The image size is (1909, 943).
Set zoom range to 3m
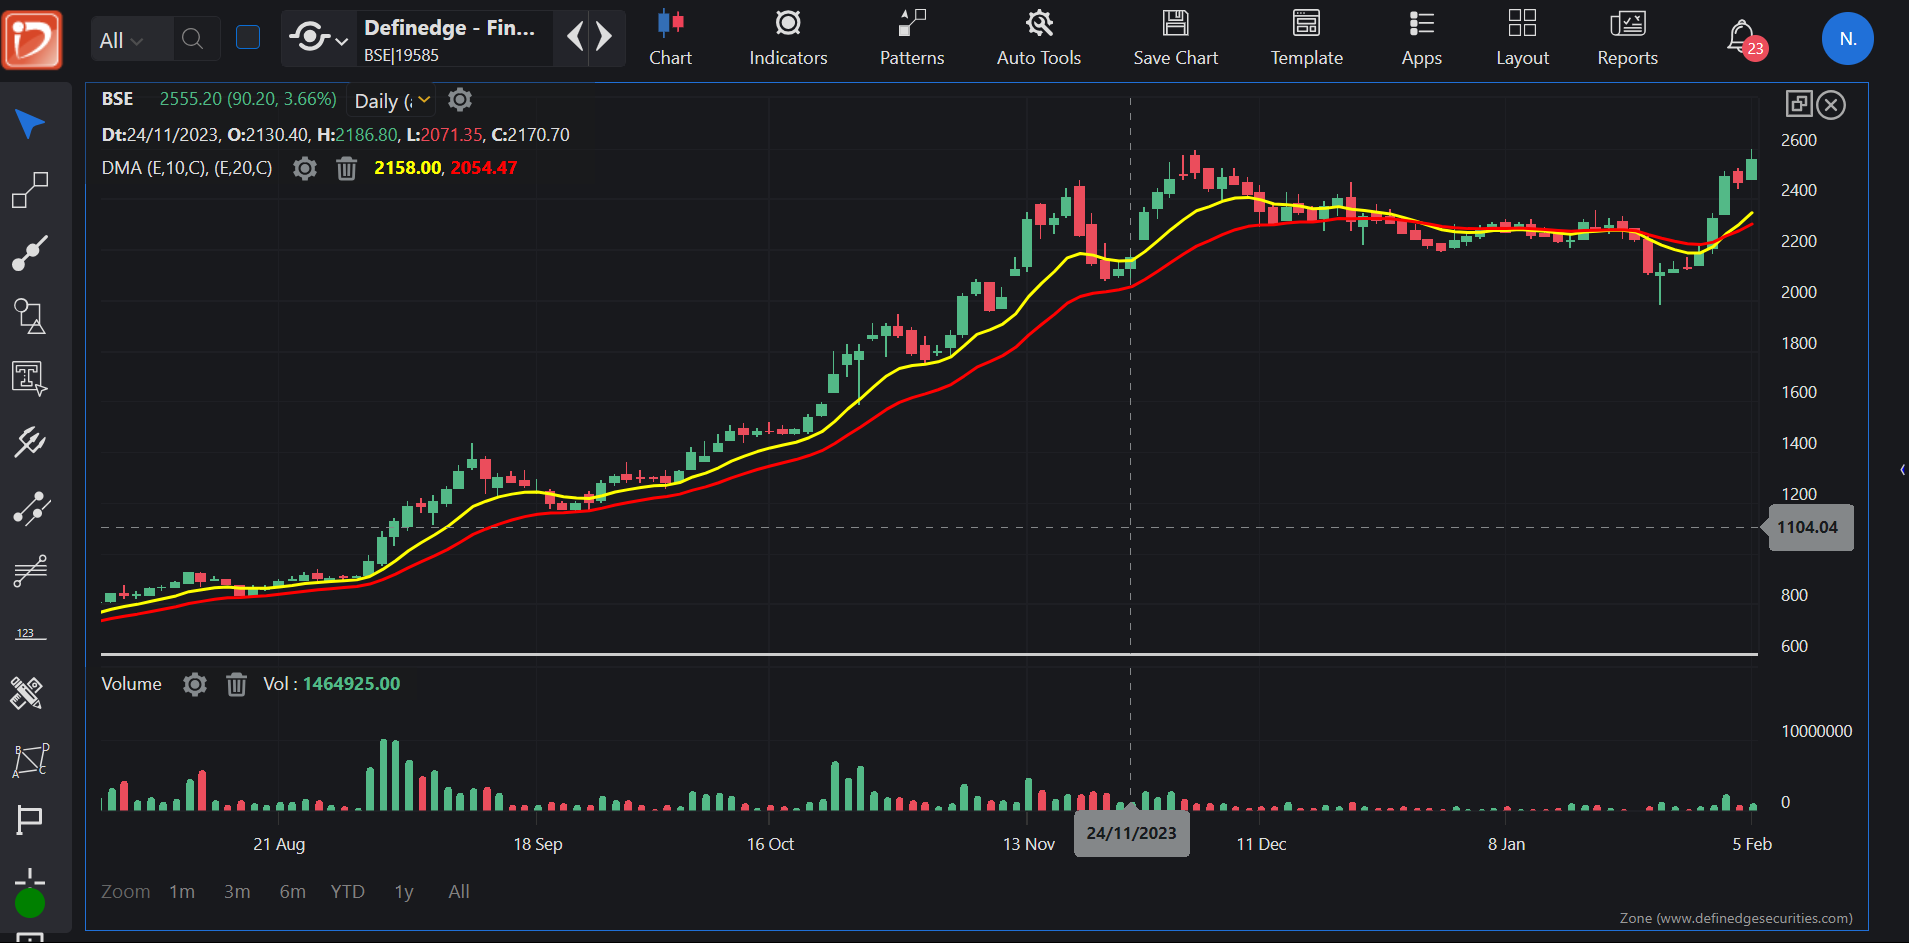[x=237, y=891]
